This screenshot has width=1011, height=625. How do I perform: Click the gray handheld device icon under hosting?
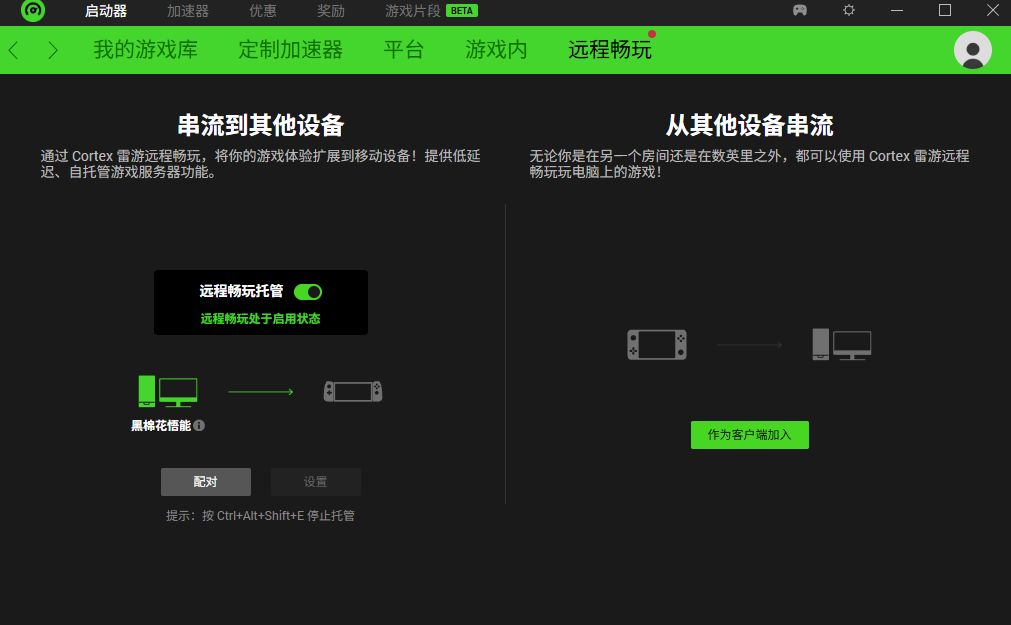[x=353, y=392]
